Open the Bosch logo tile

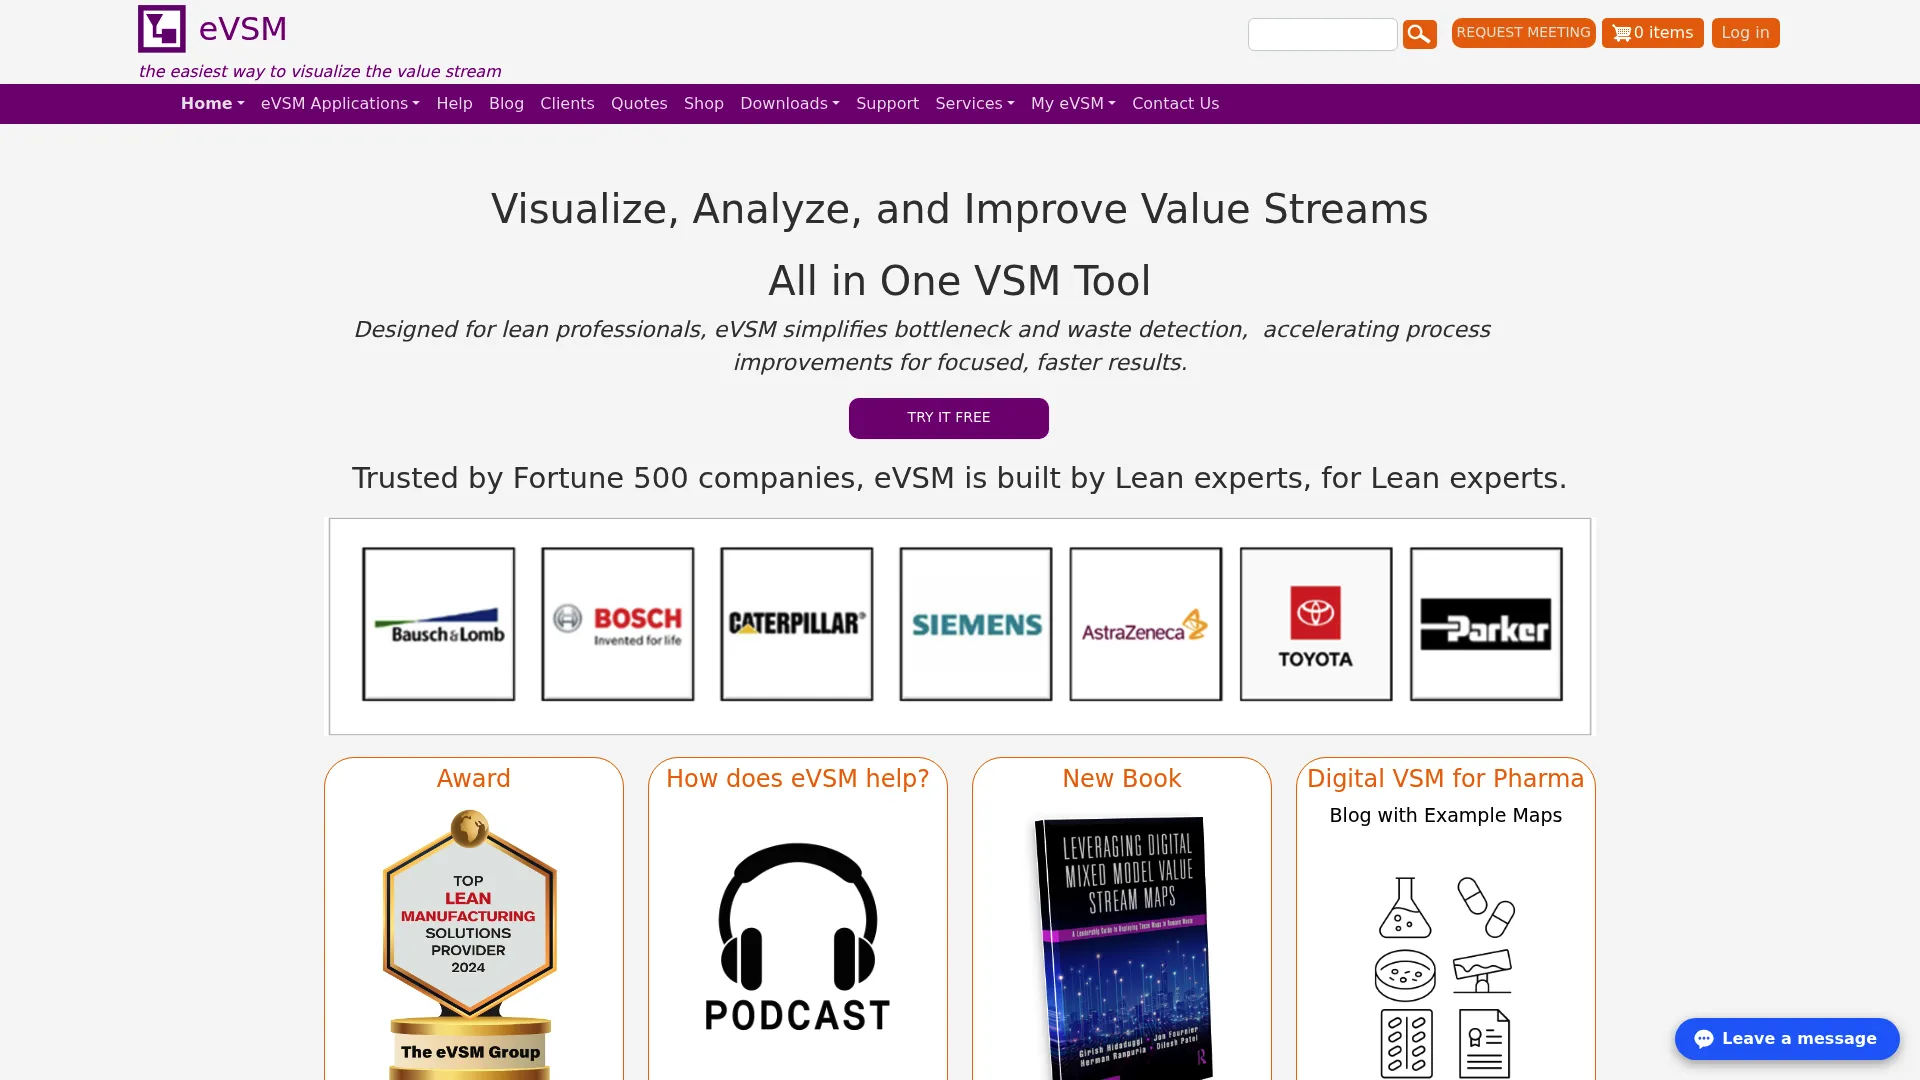pos(618,624)
